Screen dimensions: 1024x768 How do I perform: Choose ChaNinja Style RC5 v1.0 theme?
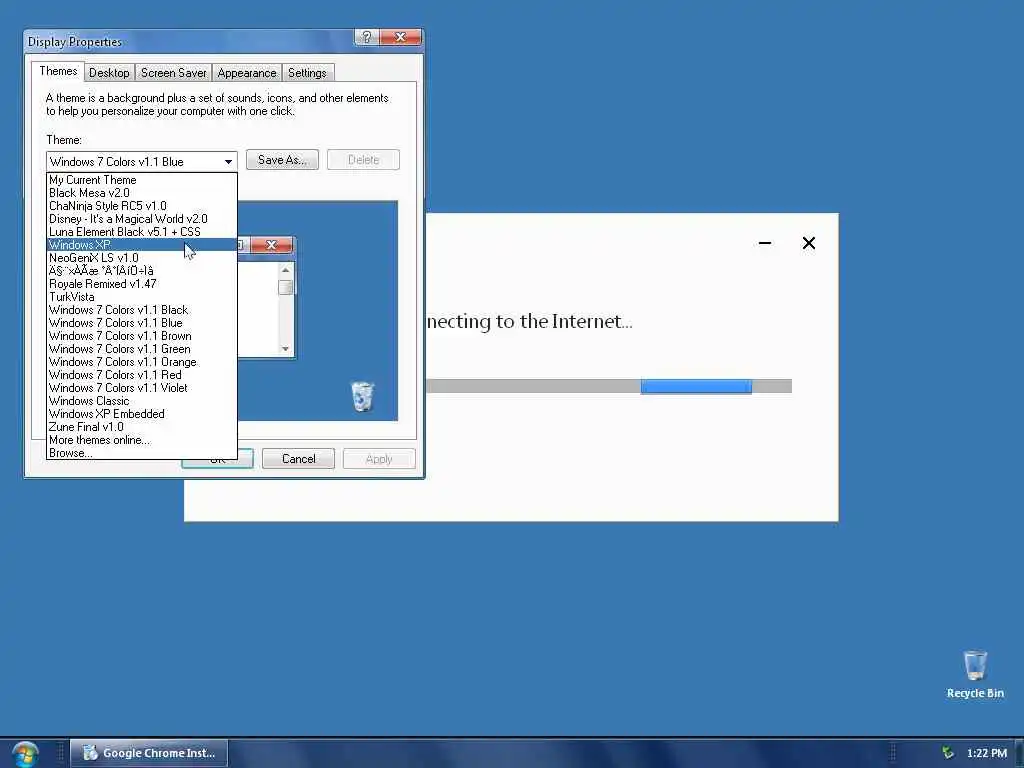click(142, 206)
